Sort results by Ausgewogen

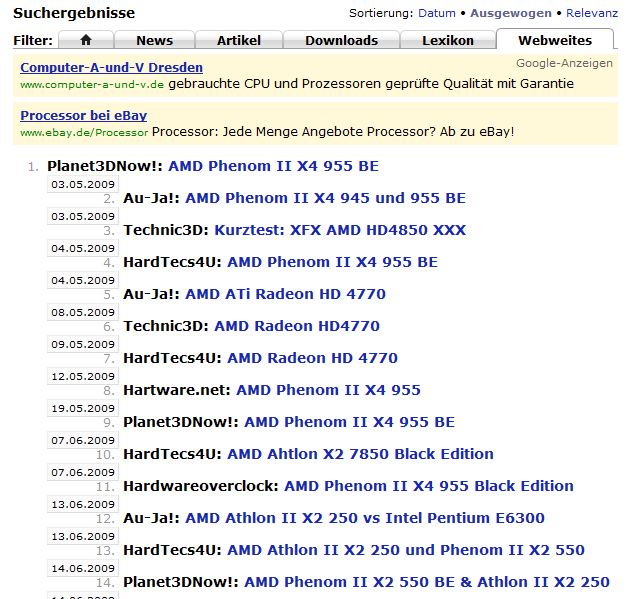click(511, 13)
